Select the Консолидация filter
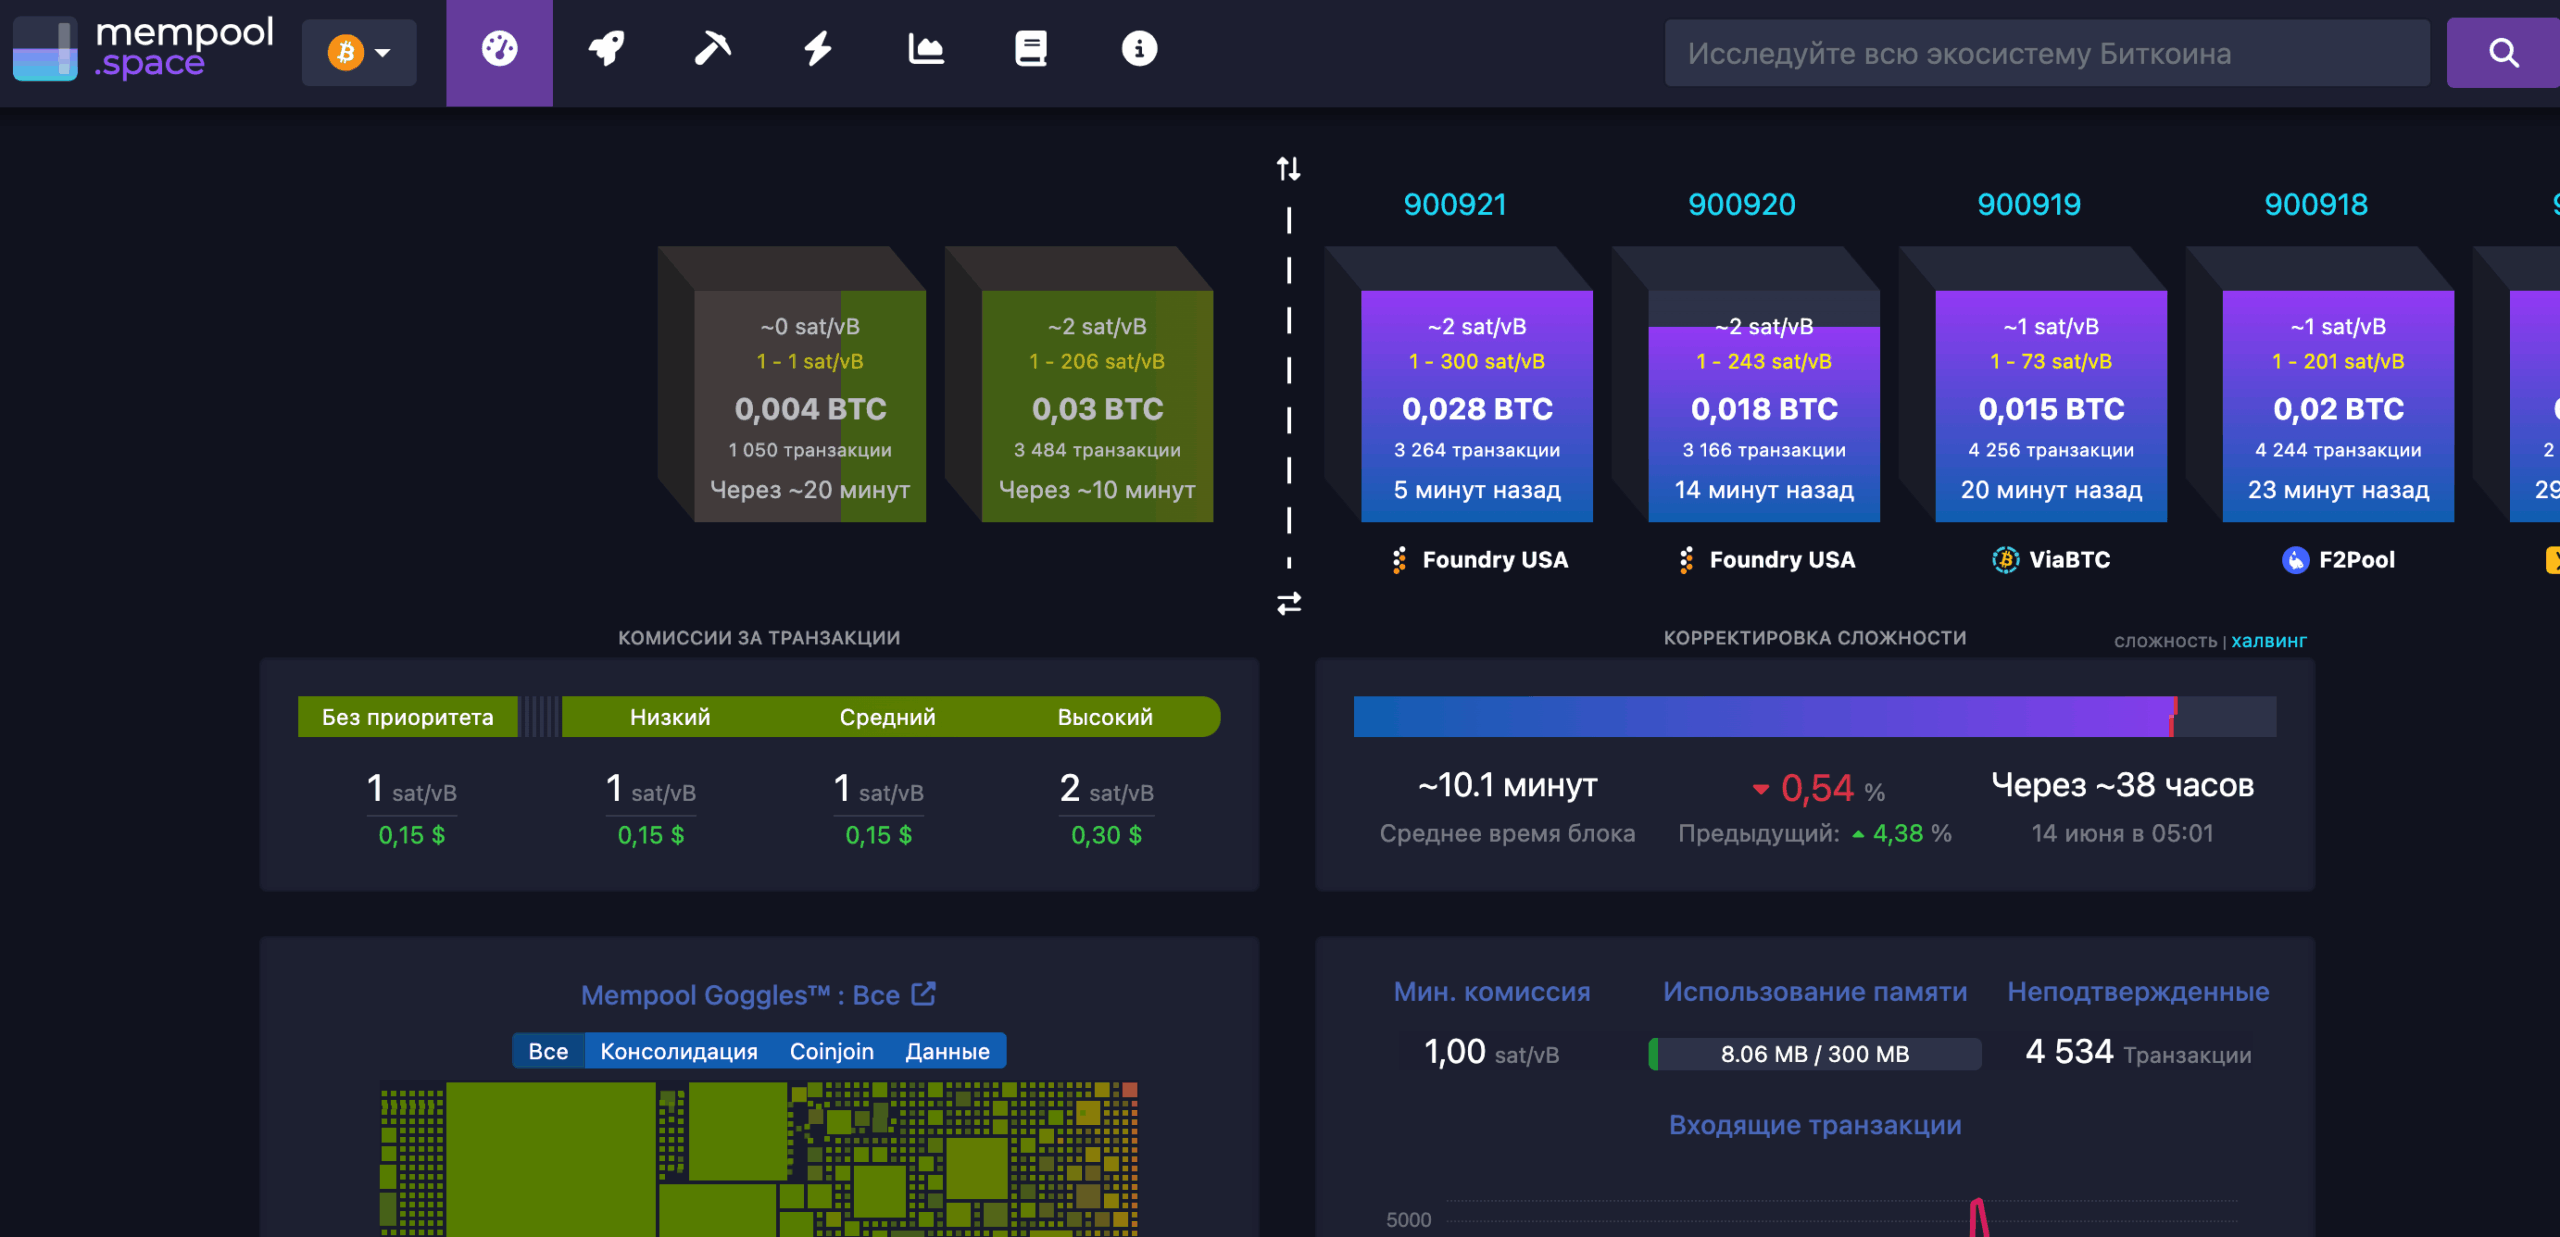2560x1237 pixels. click(x=678, y=1051)
